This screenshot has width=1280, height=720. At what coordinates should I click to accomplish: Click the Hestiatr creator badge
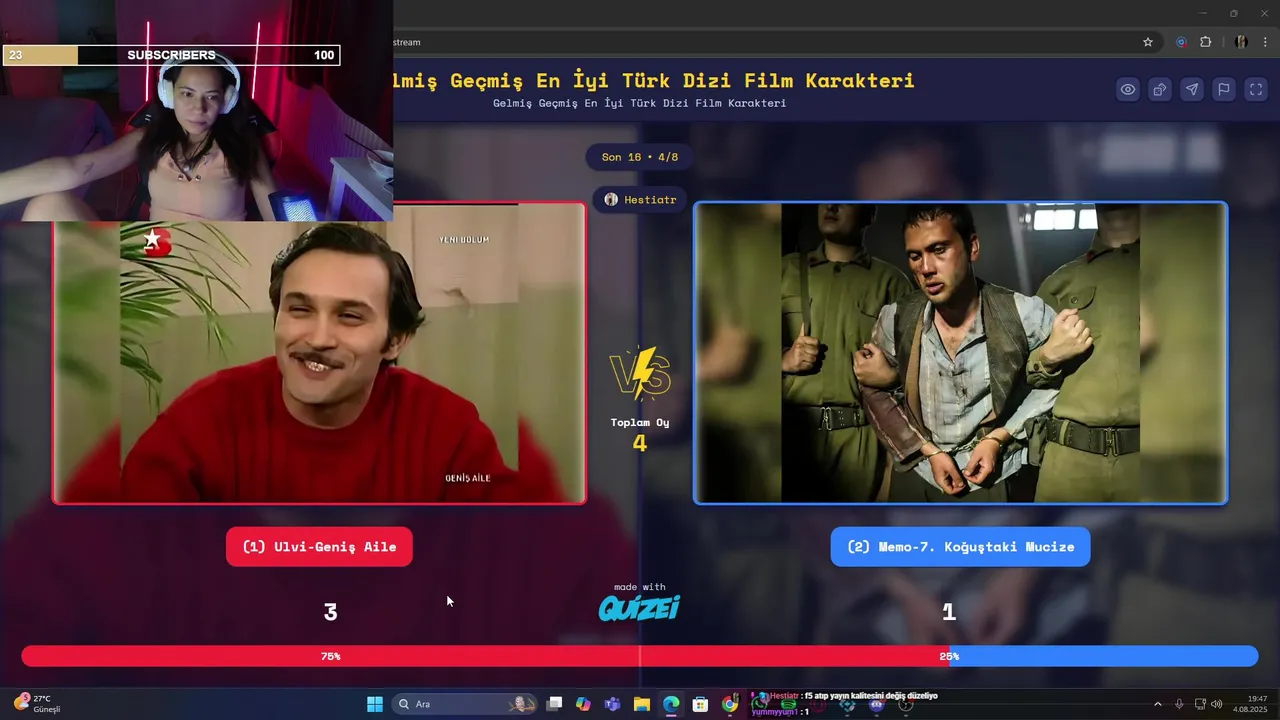click(640, 200)
